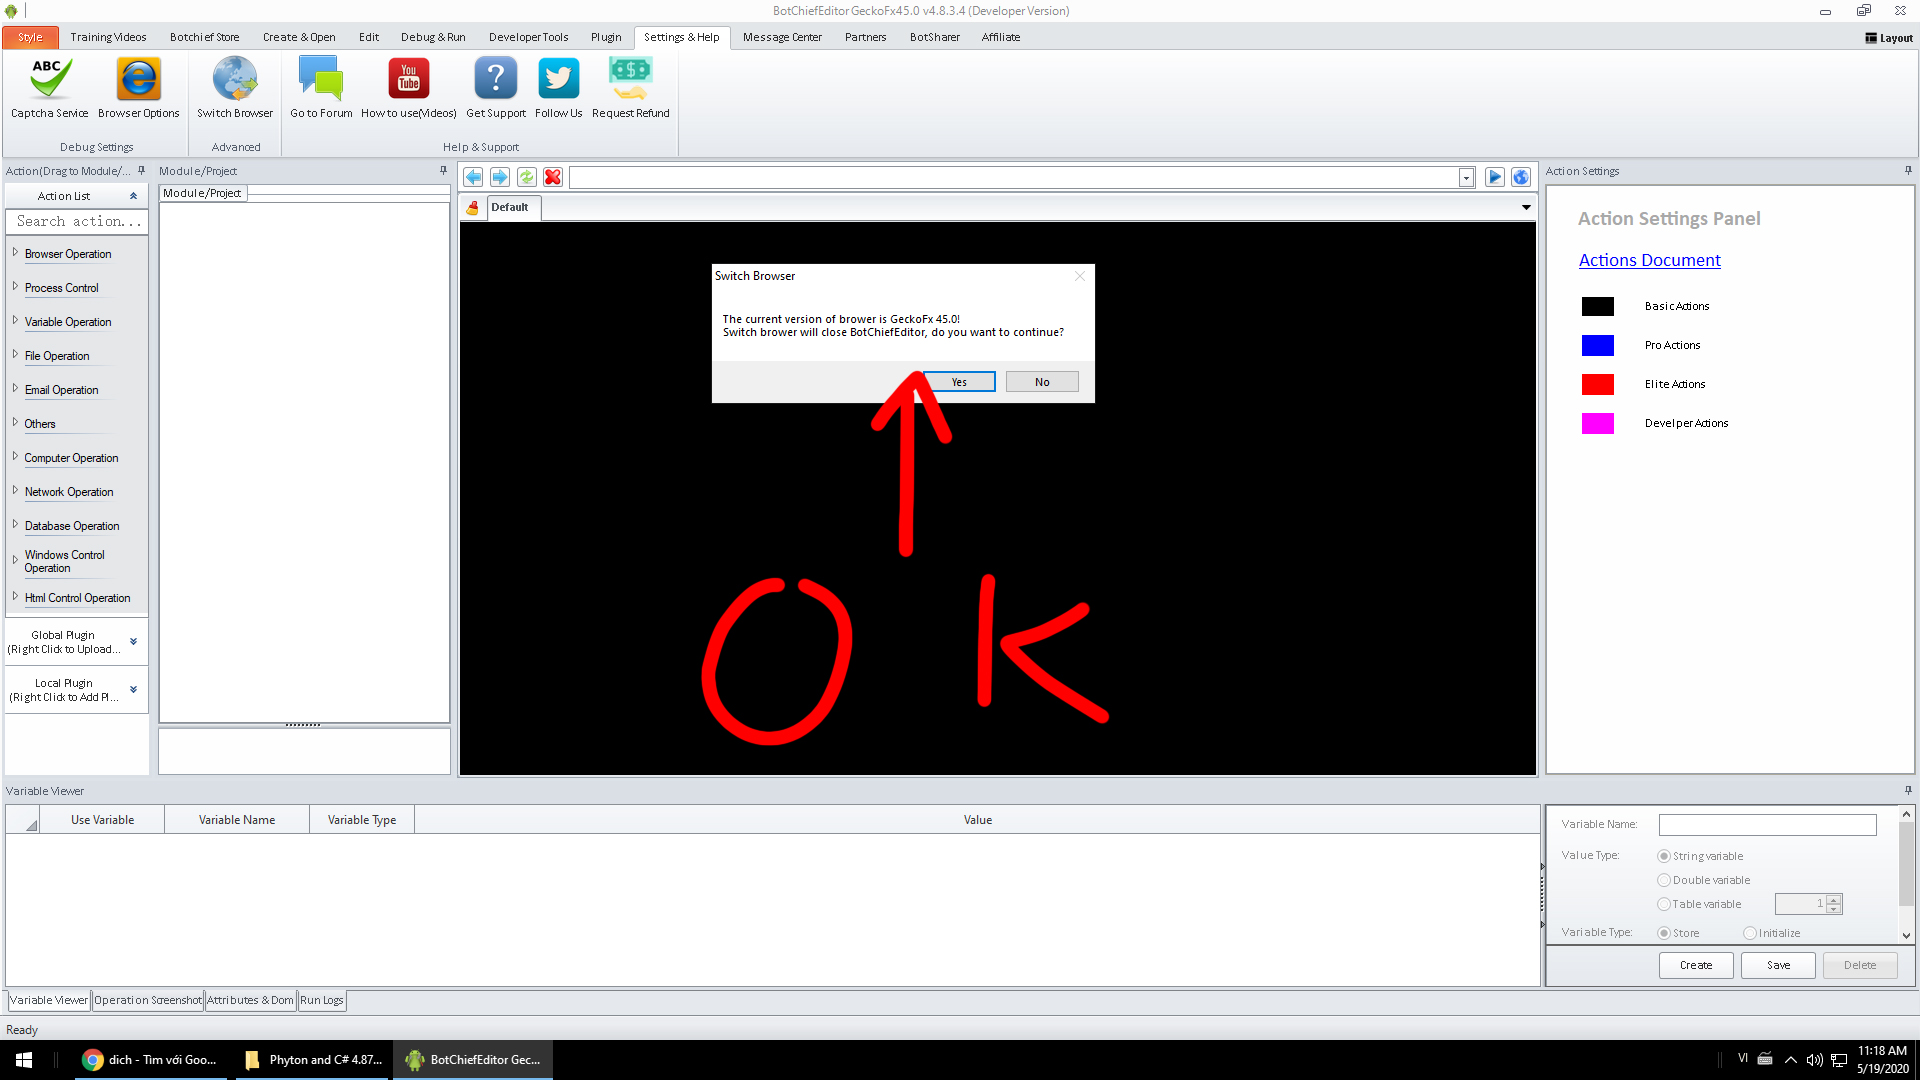Click the red stop browser icon

553,177
